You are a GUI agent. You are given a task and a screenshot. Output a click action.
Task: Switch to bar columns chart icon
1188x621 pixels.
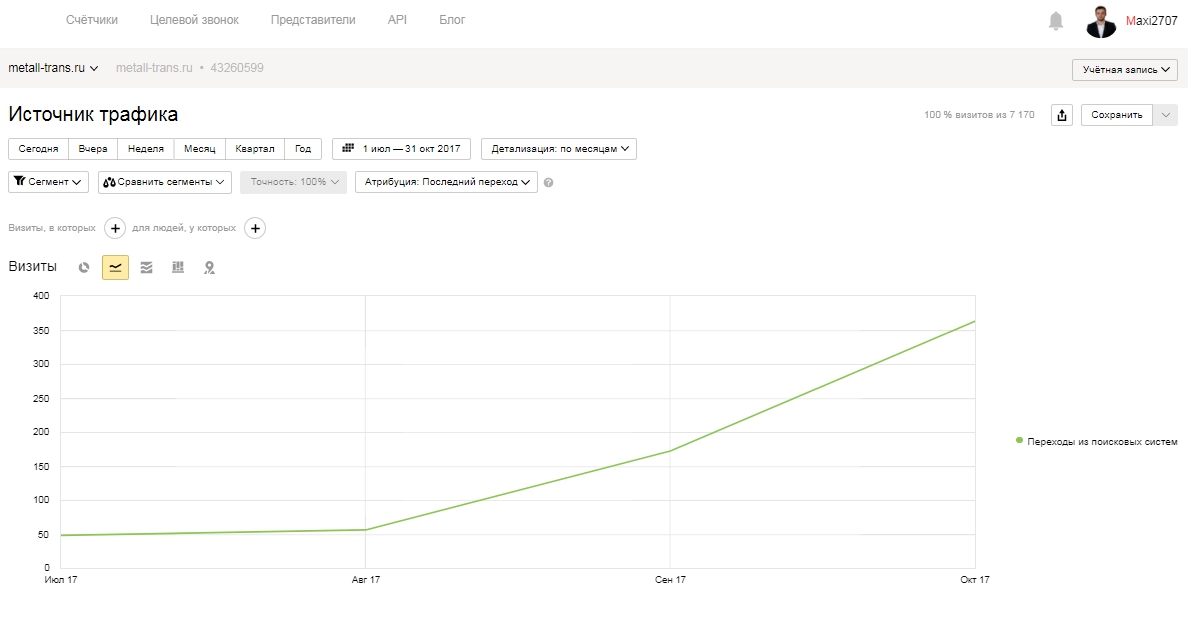178,267
